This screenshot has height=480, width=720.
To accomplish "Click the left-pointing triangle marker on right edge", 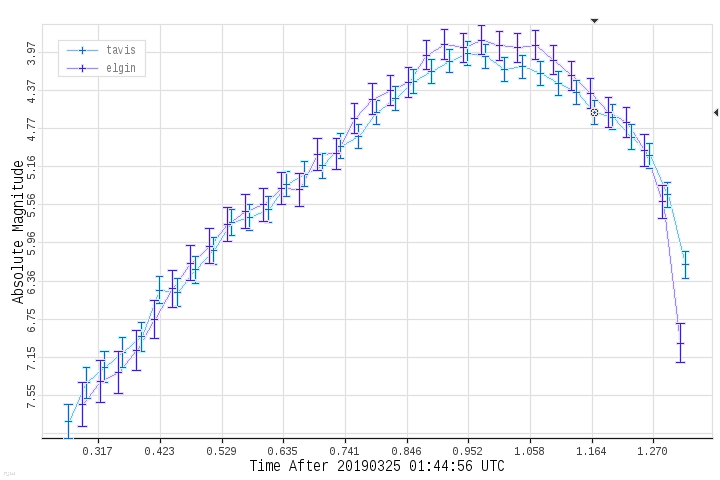I will (x=716, y=112).
